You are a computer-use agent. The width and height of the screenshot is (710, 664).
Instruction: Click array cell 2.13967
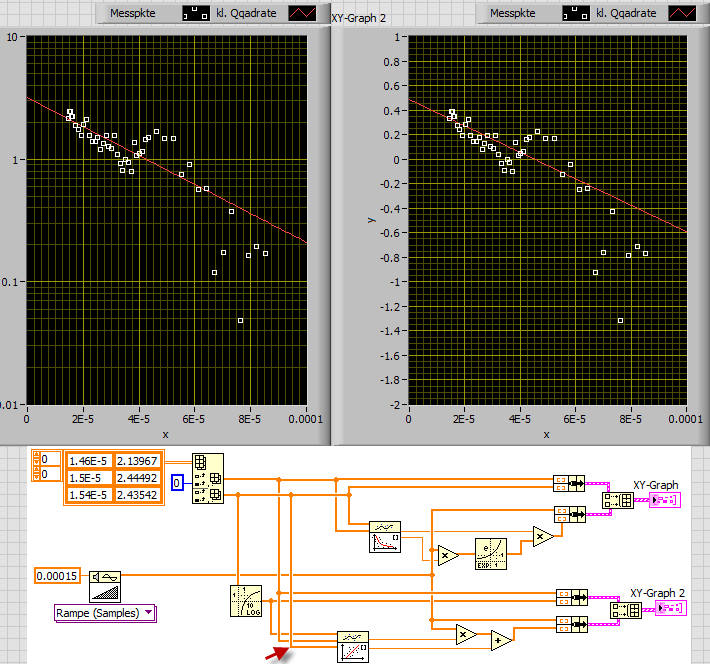tap(138, 461)
